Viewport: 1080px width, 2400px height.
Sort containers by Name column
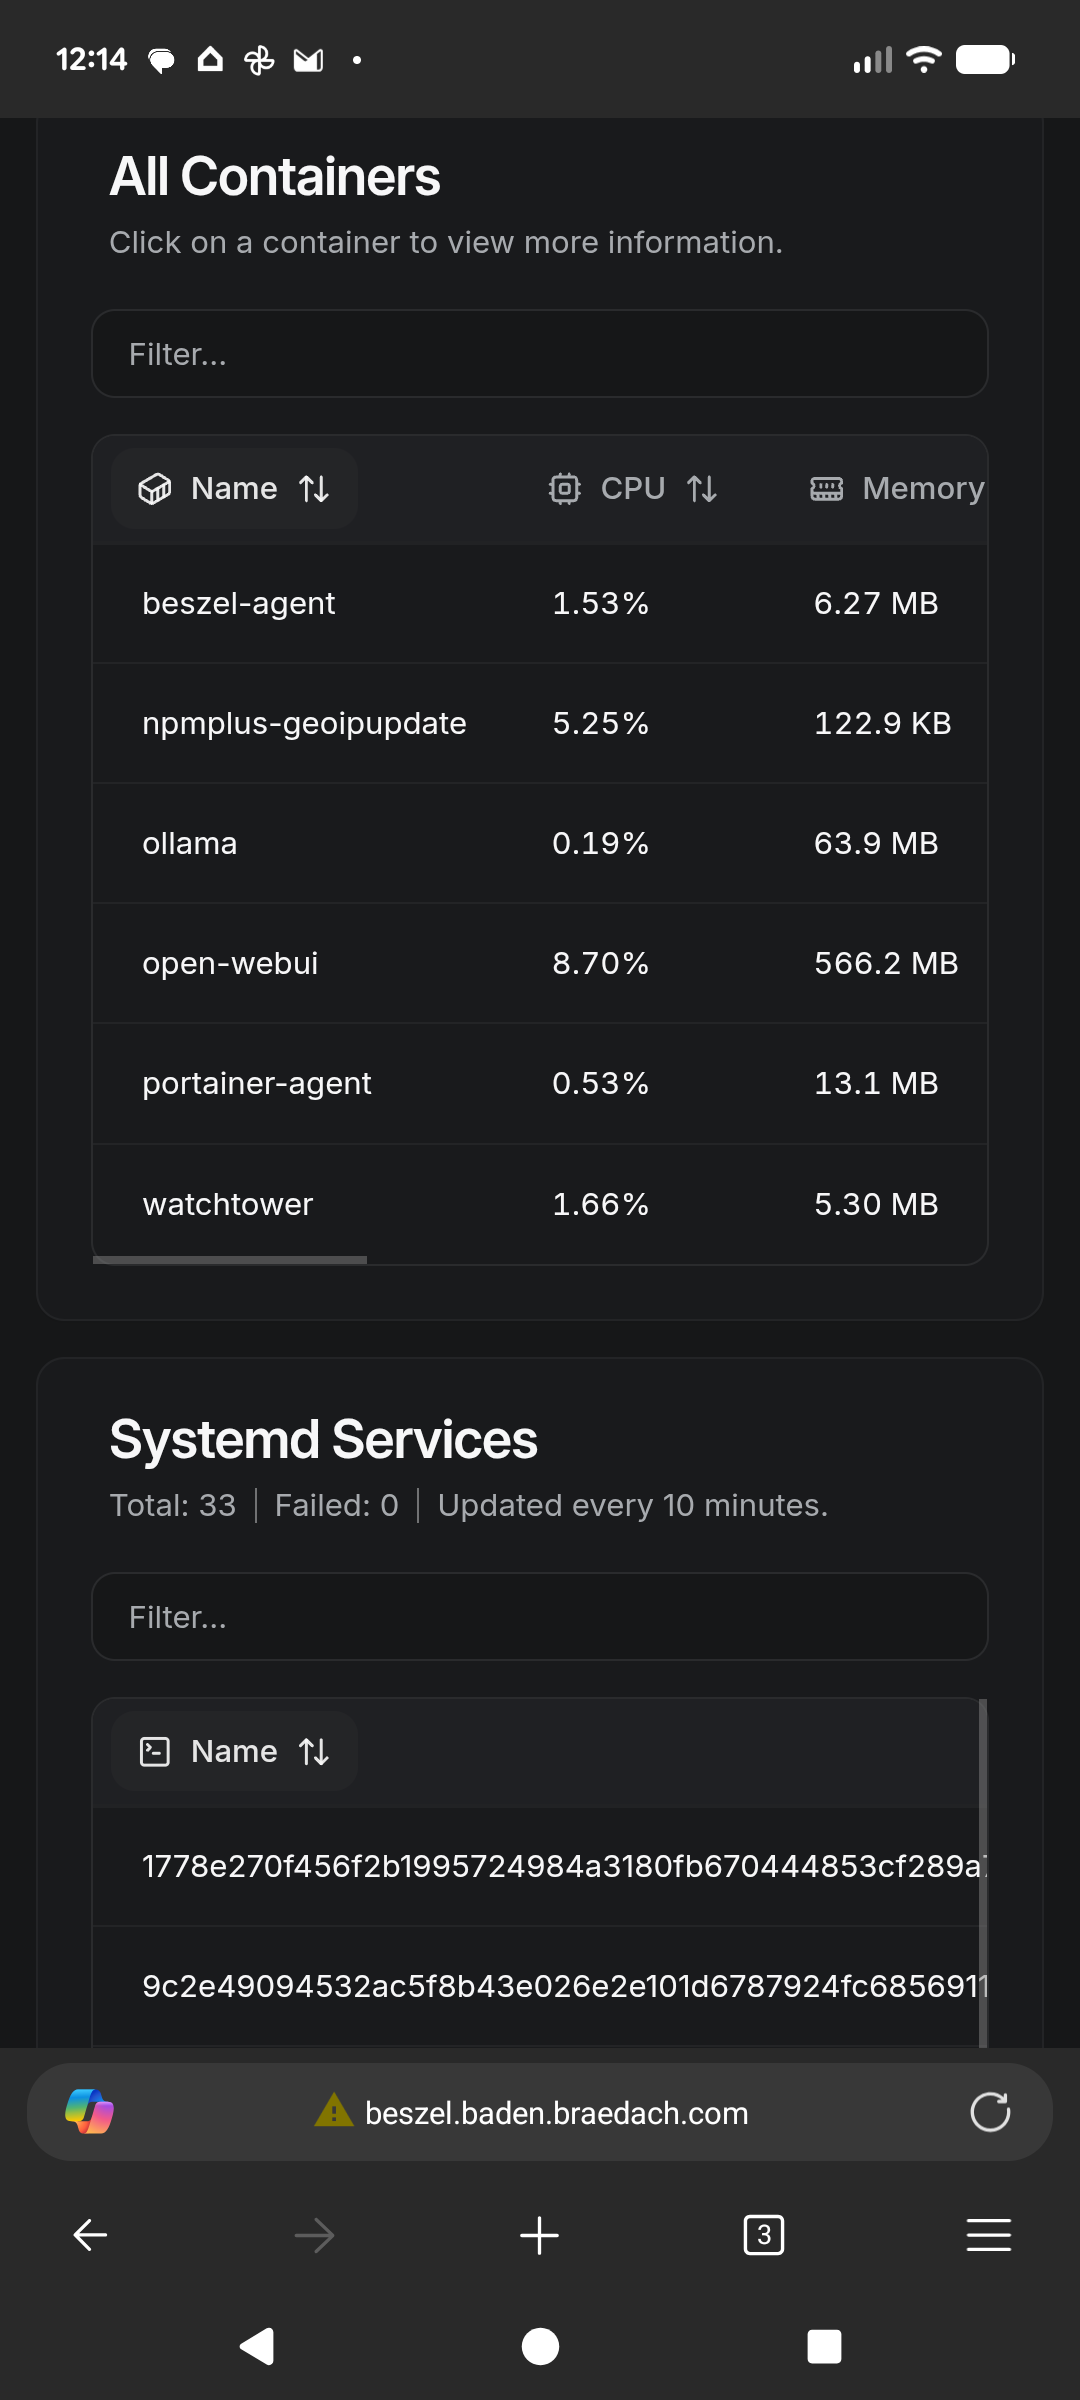234,489
